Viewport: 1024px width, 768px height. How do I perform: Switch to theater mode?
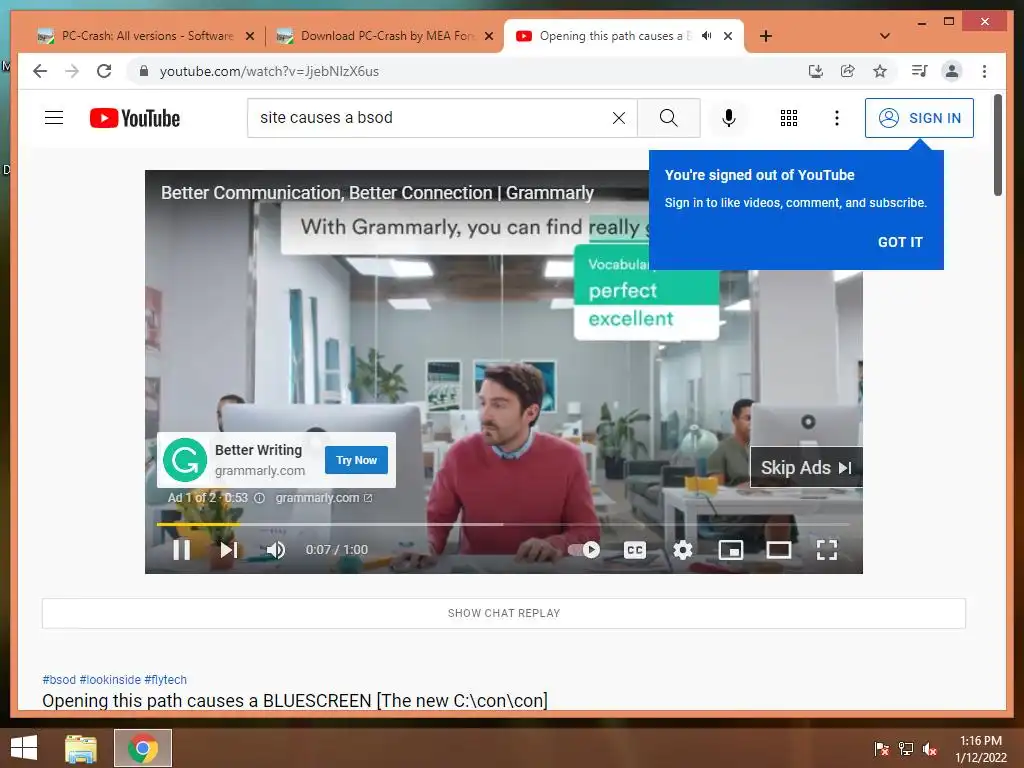[778, 550]
